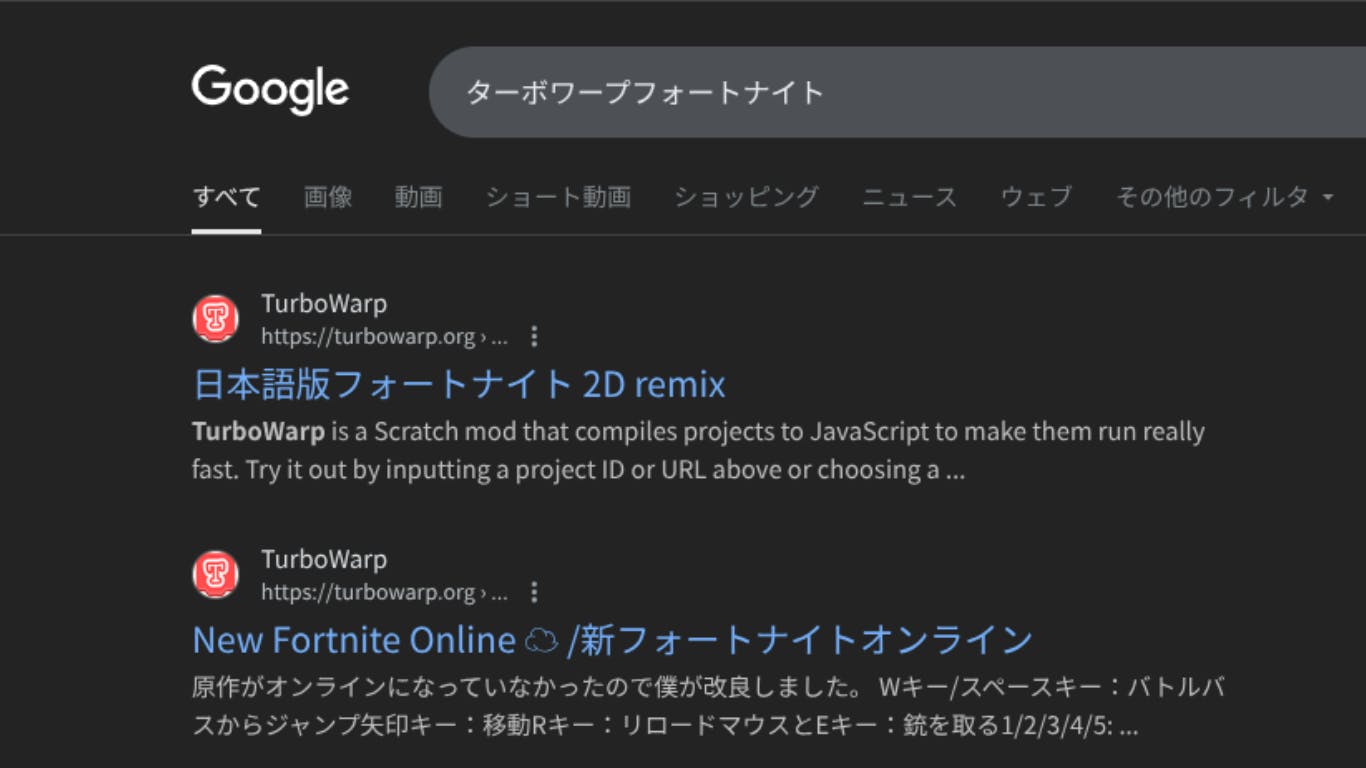This screenshot has width=1366, height=768.
Task: Open the New Fortnite Online result link
Action: pos(612,640)
